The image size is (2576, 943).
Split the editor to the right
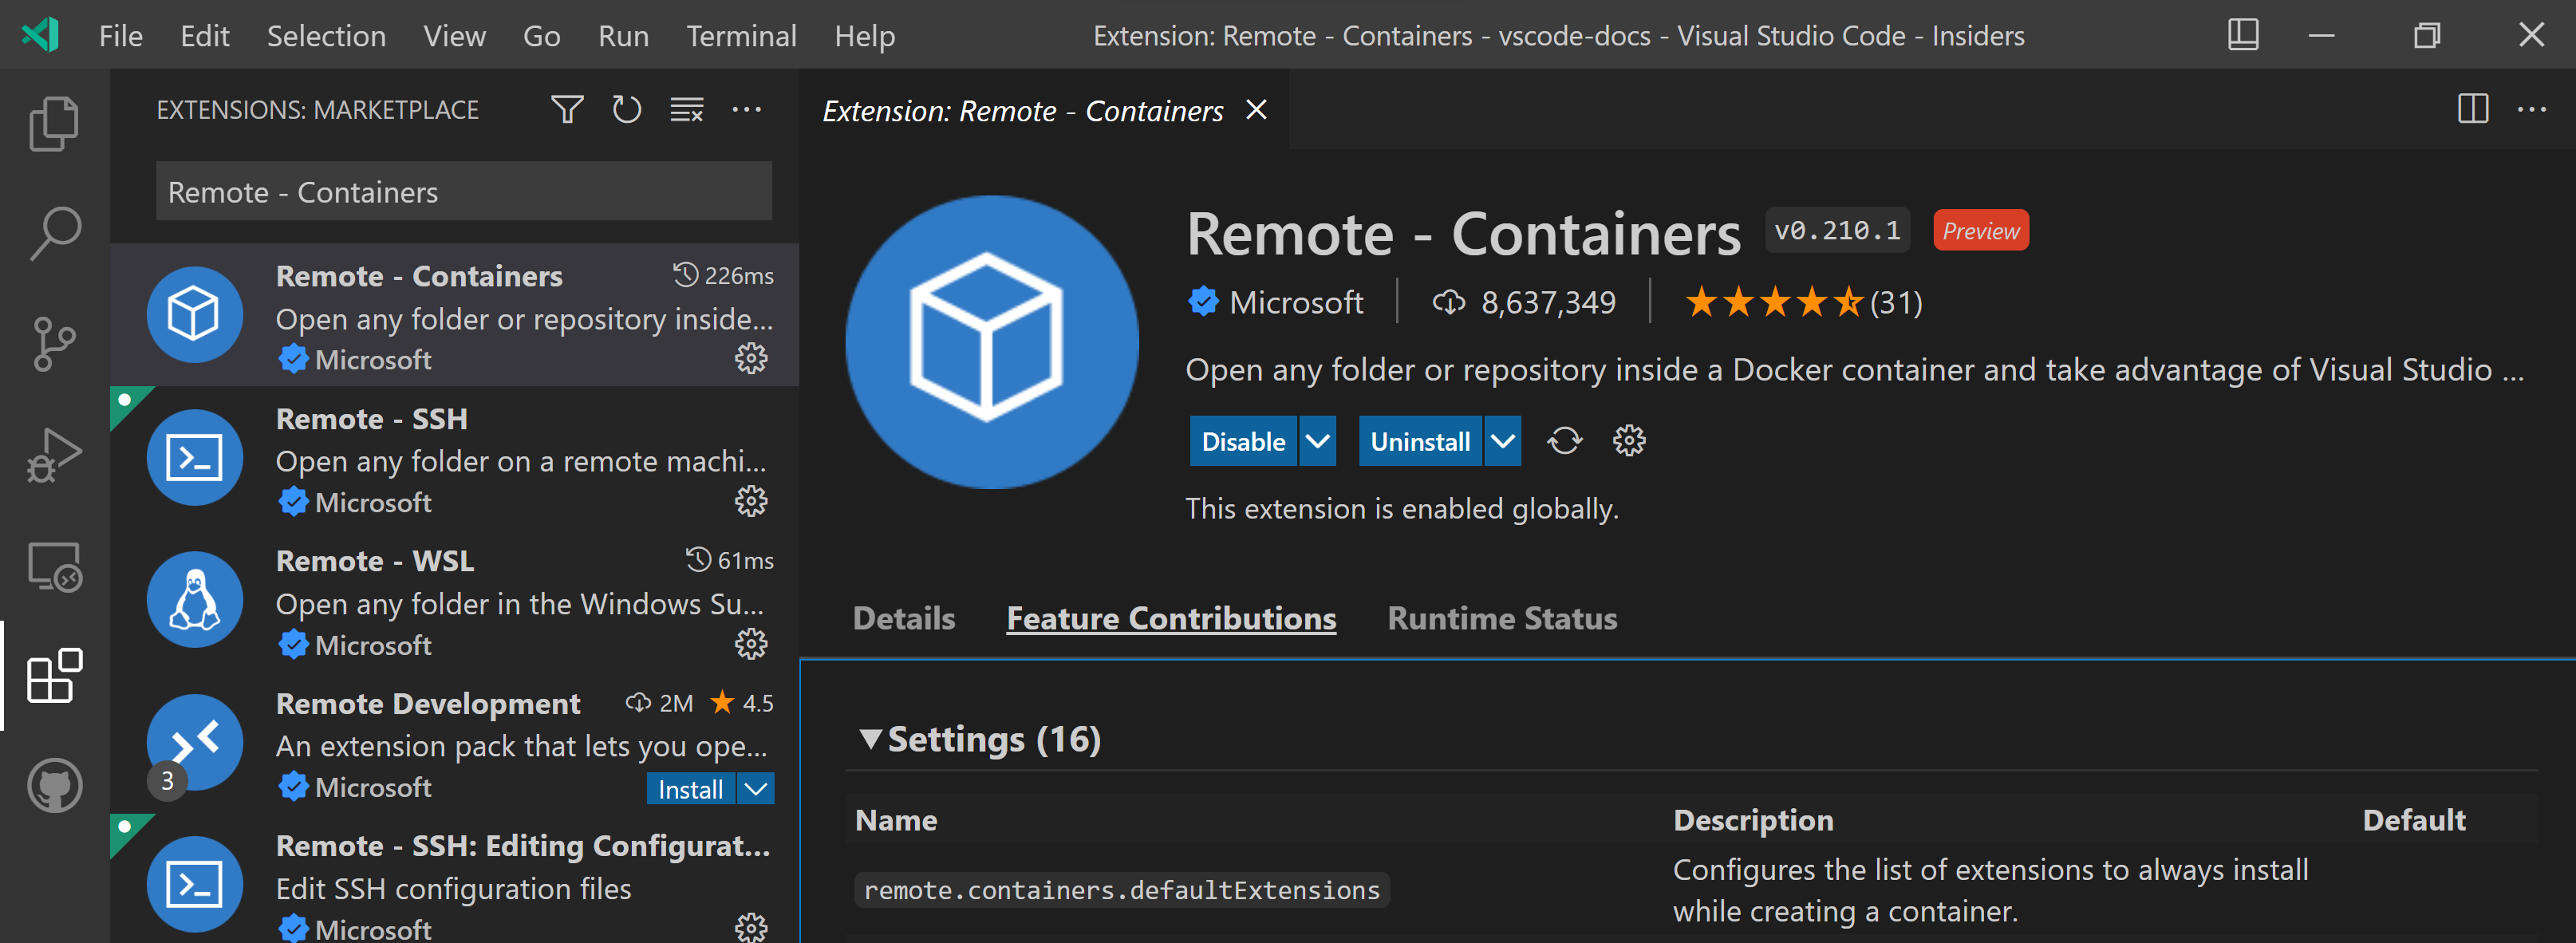point(2473,109)
